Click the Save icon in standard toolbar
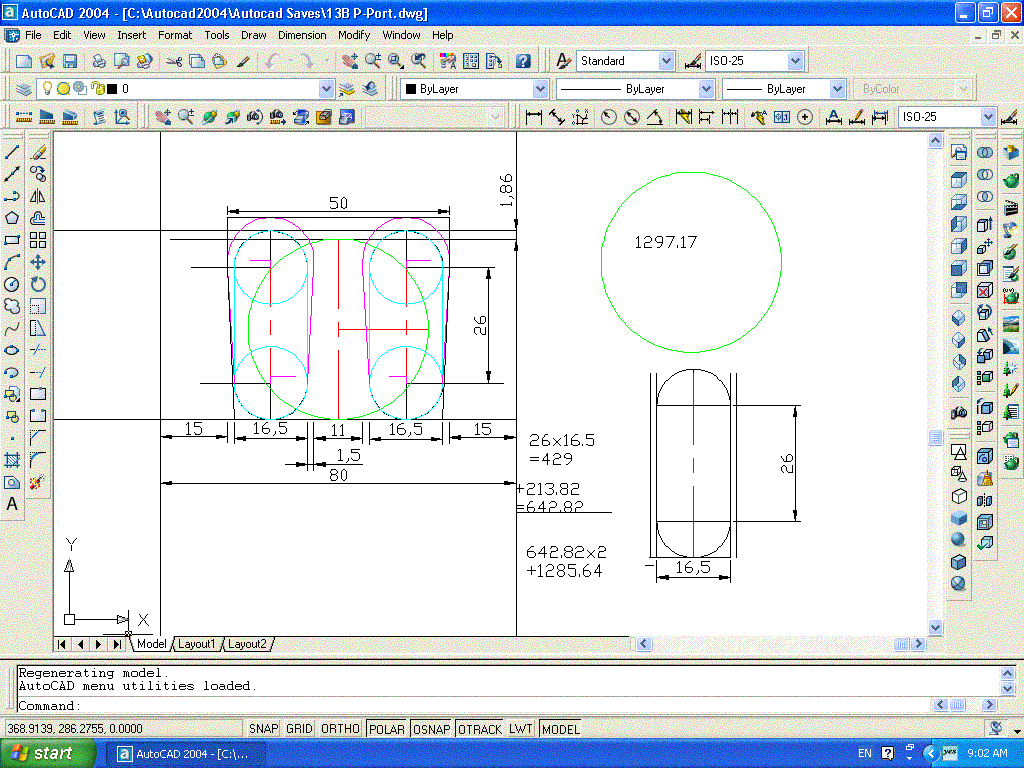The height and width of the screenshot is (768, 1024). click(69, 61)
